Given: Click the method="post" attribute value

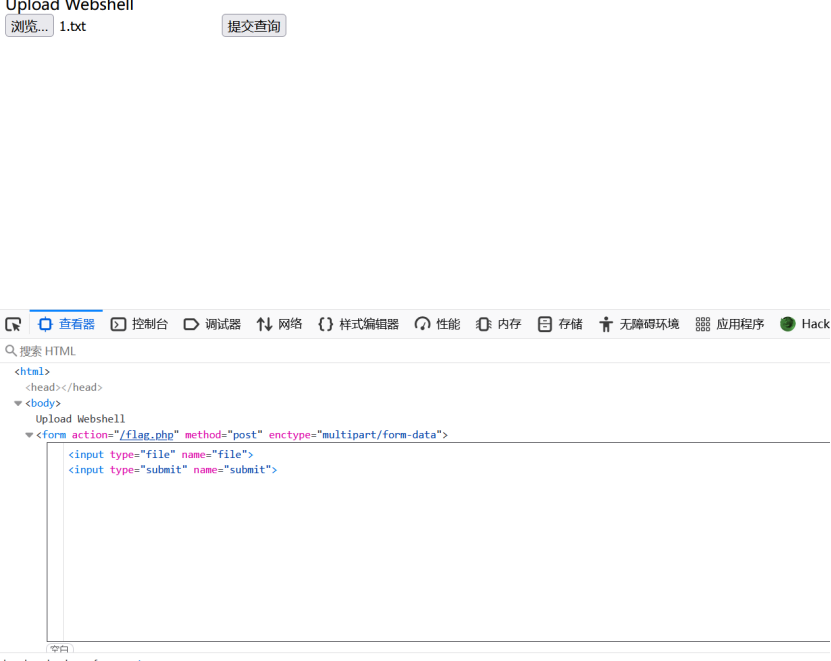Looking at the screenshot, I should (x=224, y=435).
